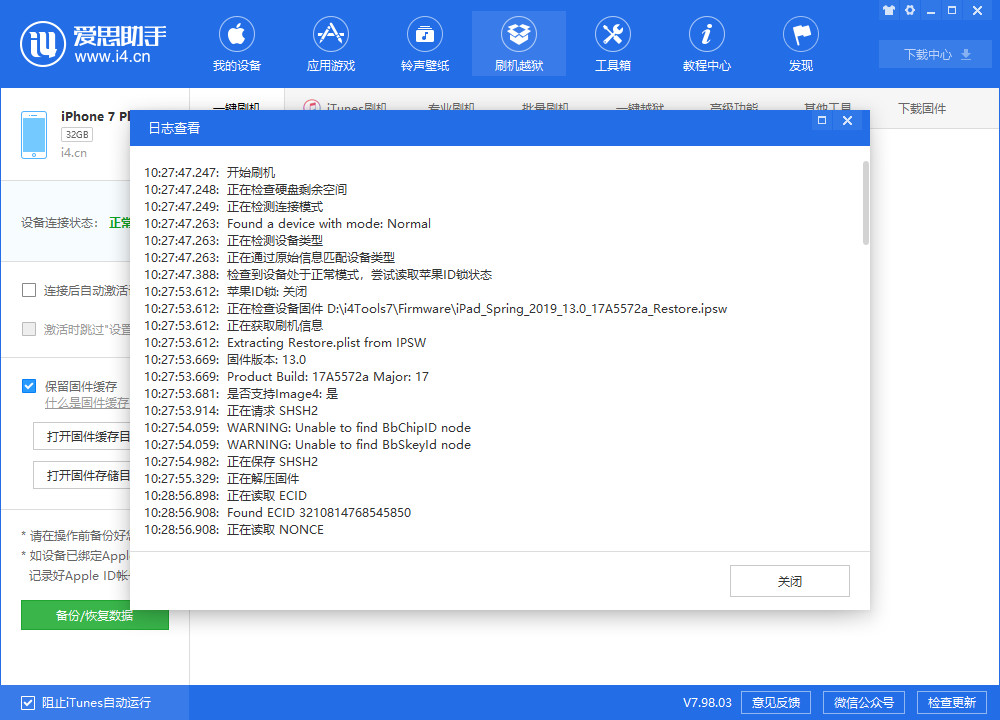This screenshot has width=1000, height=720.
Task: Minimize the main 爱思助手 window
Action: click(931, 11)
